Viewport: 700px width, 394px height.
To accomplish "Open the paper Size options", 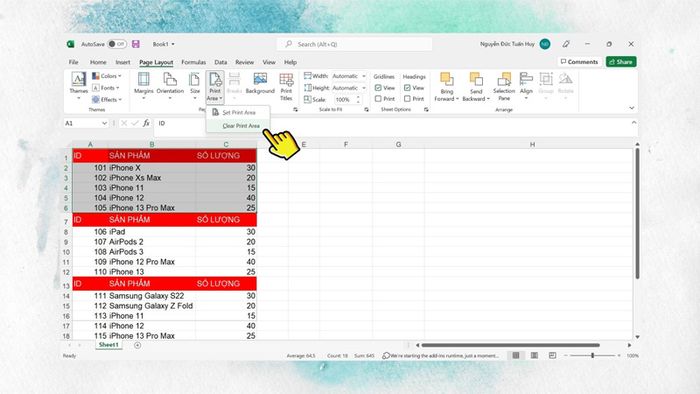I will click(x=195, y=86).
